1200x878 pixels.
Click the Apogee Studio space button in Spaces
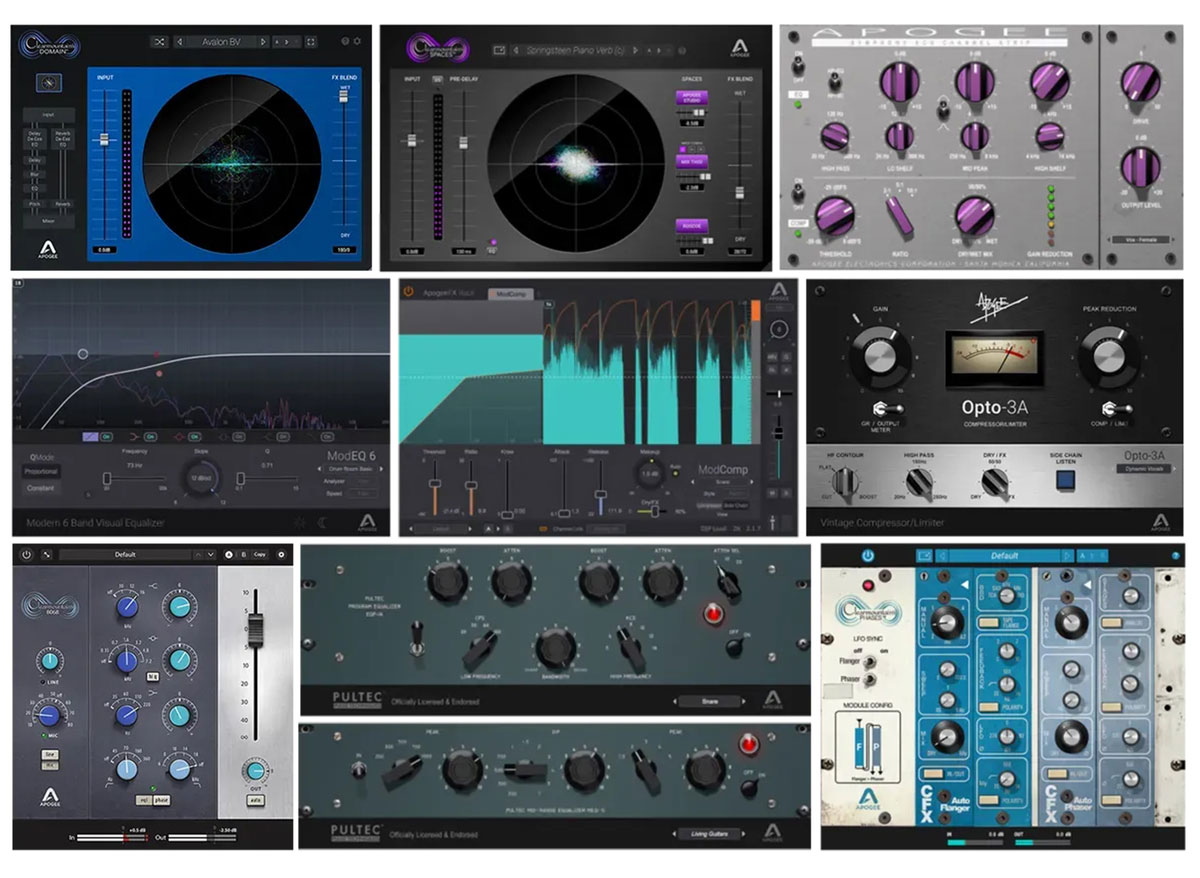[x=692, y=98]
